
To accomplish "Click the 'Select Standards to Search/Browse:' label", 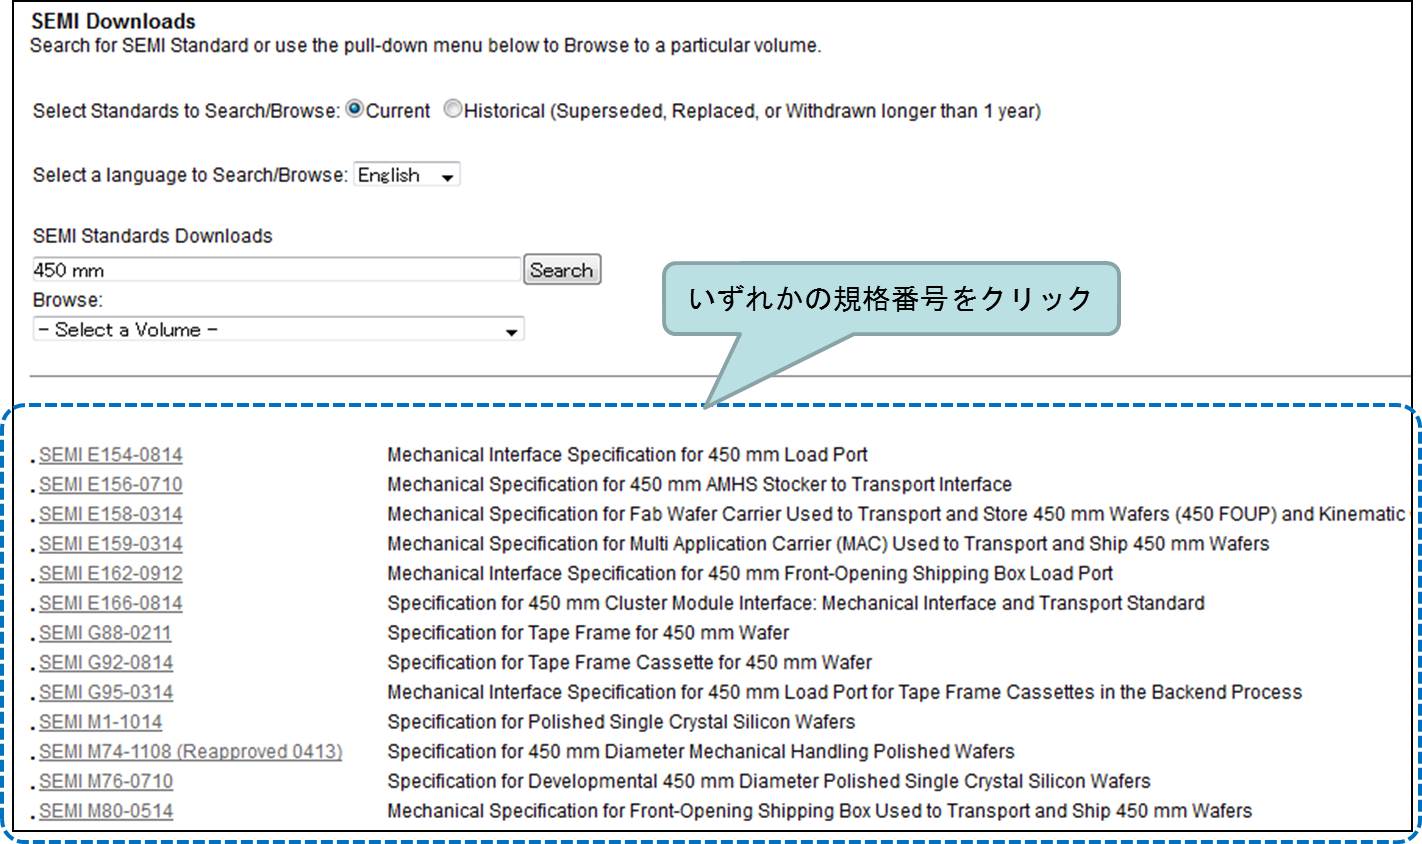I will point(186,111).
